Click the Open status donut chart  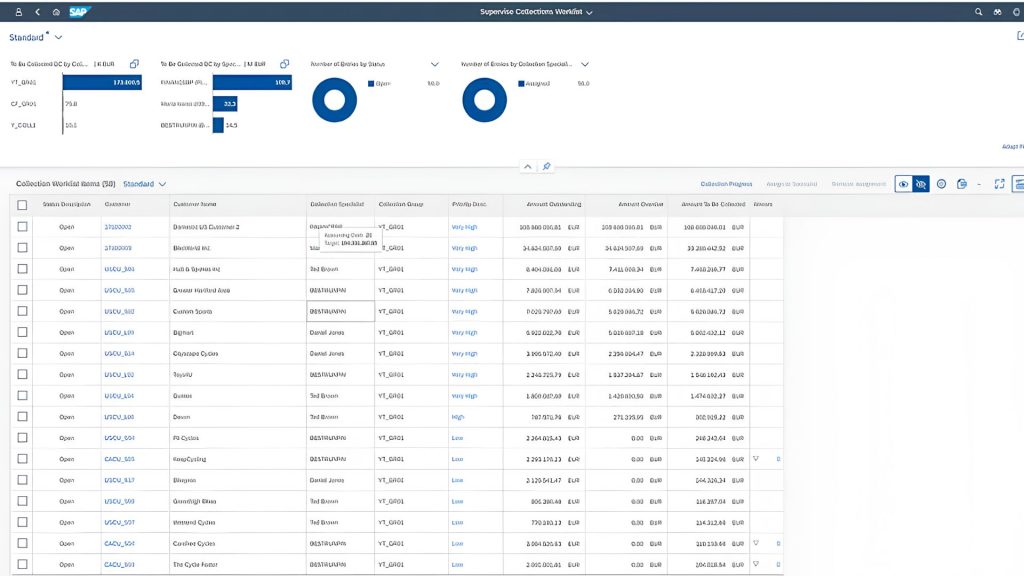coord(334,100)
